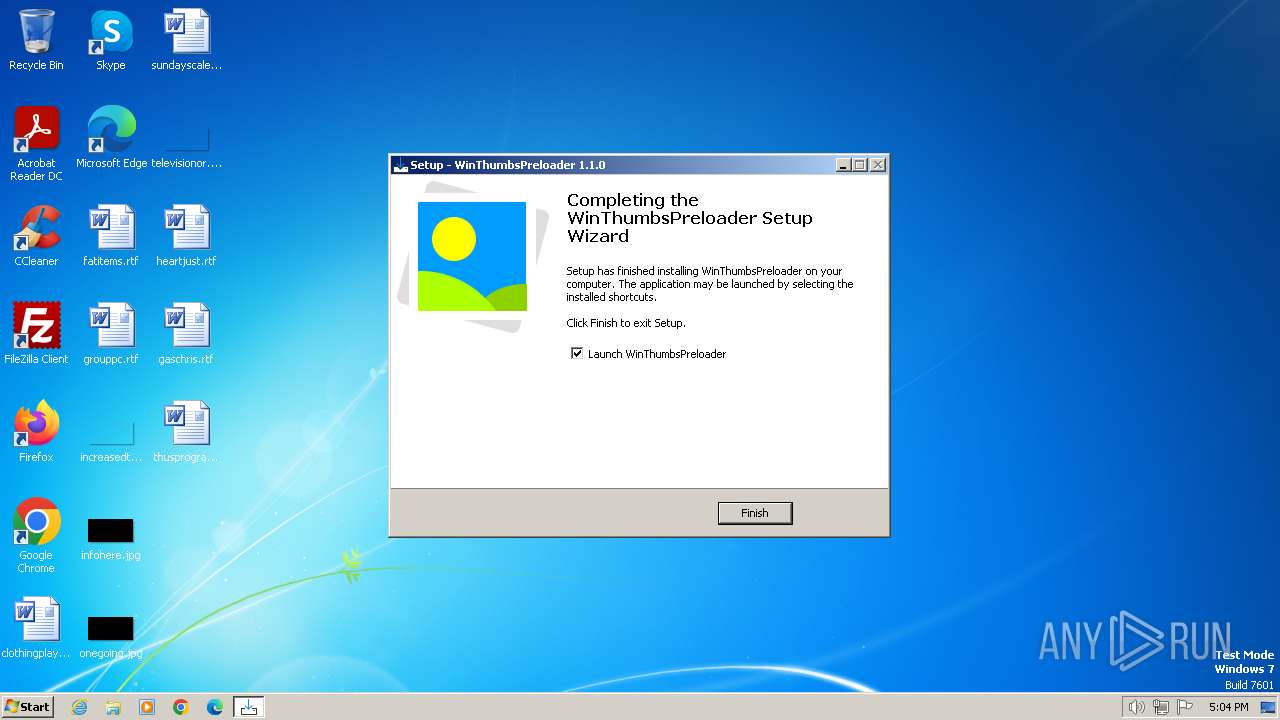Launch the Microsoft Edge desktop shortcut
The width and height of the screenshot is (1280, 720).
click(111, 138)
